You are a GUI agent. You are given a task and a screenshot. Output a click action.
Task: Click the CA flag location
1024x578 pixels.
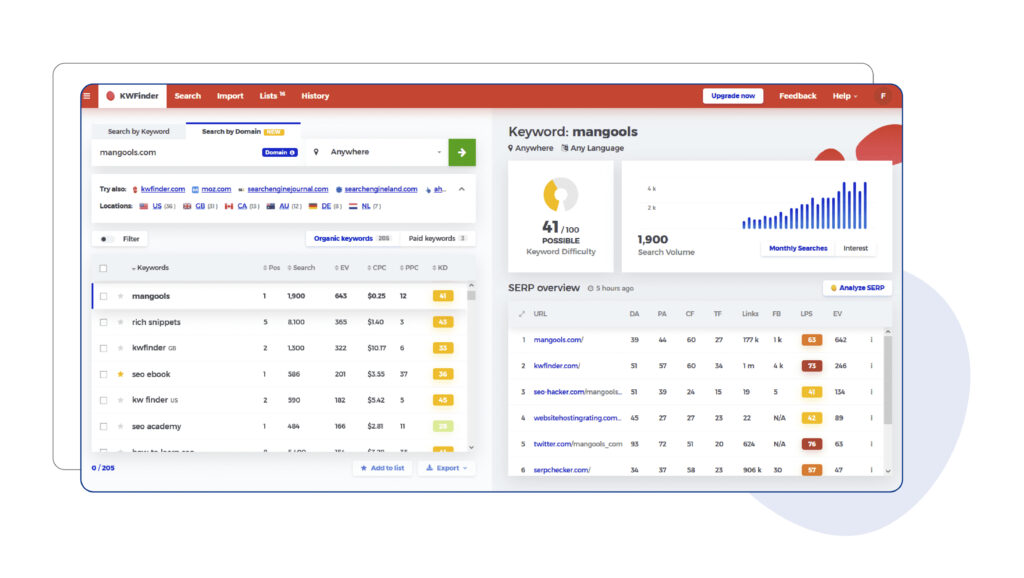(x=229, y=206)
